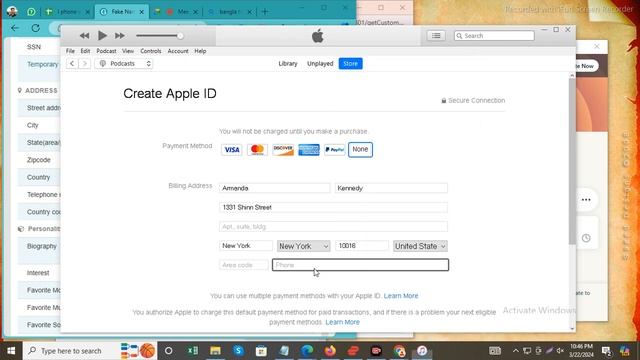Choose PayPal payment method
This screenshot has height=360, width=640.
[x=334, y=150]
